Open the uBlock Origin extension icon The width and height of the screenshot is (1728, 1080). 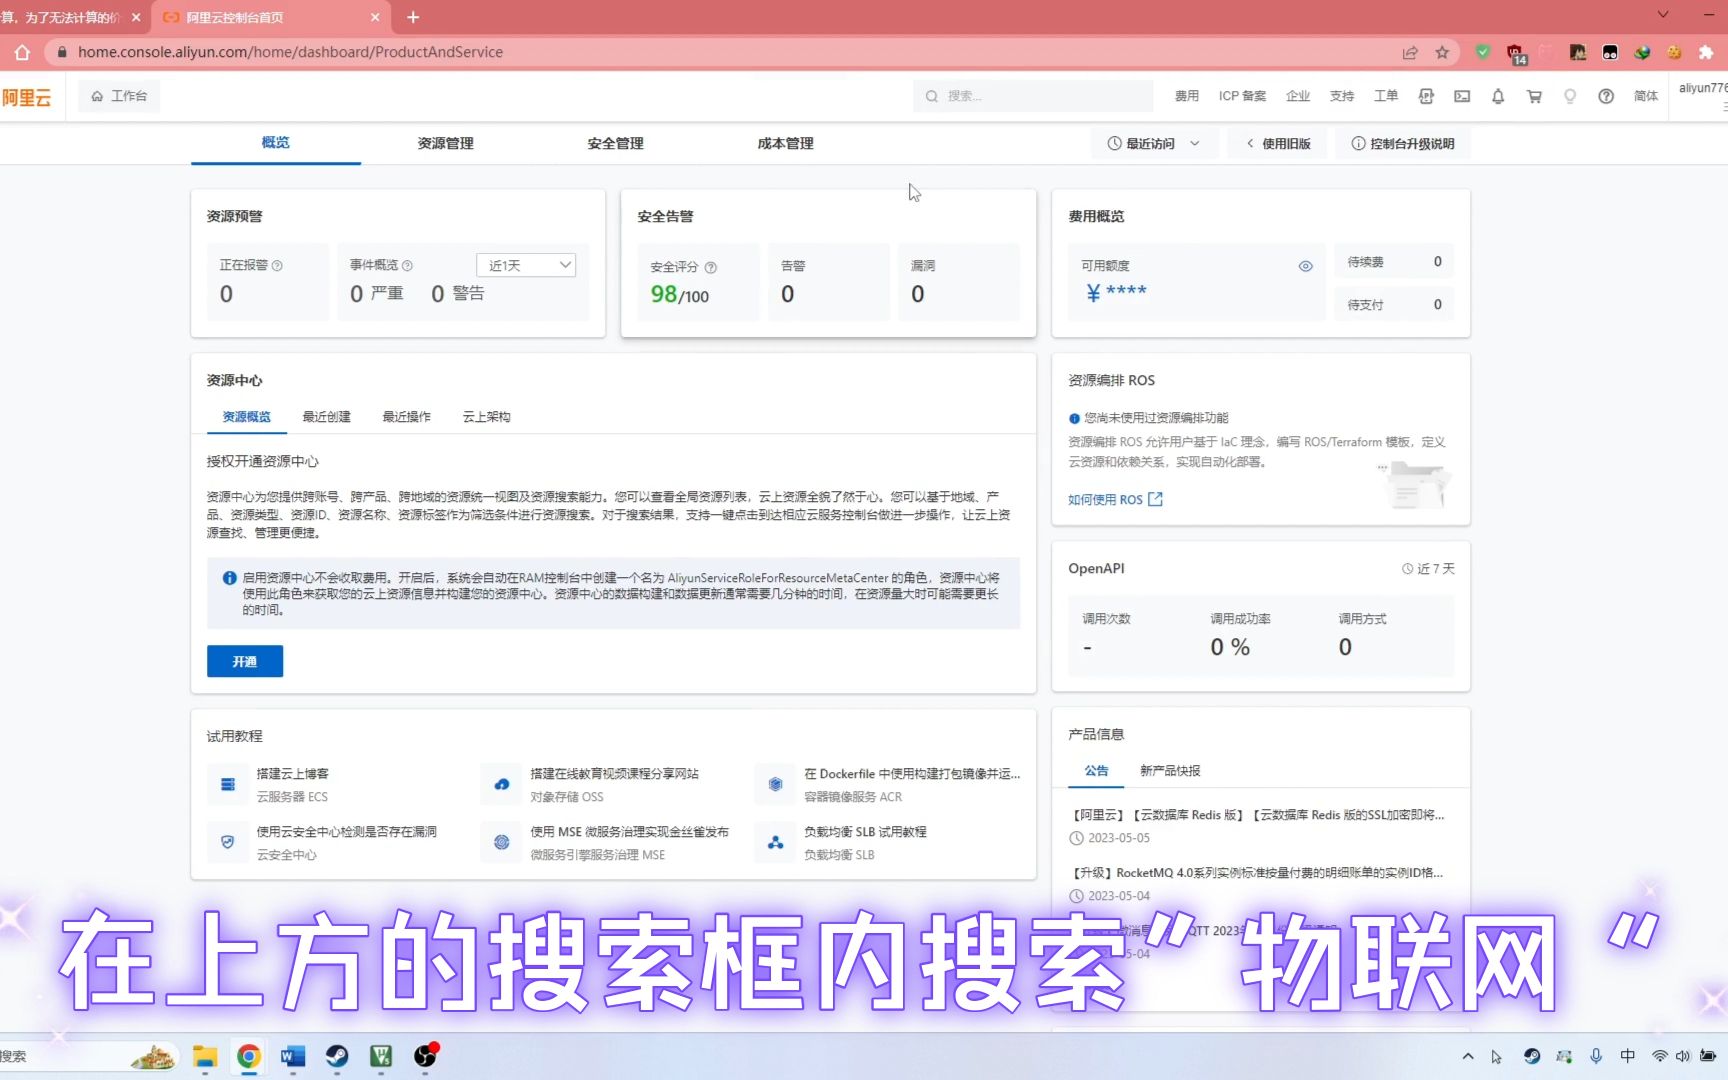point(1516,53)
